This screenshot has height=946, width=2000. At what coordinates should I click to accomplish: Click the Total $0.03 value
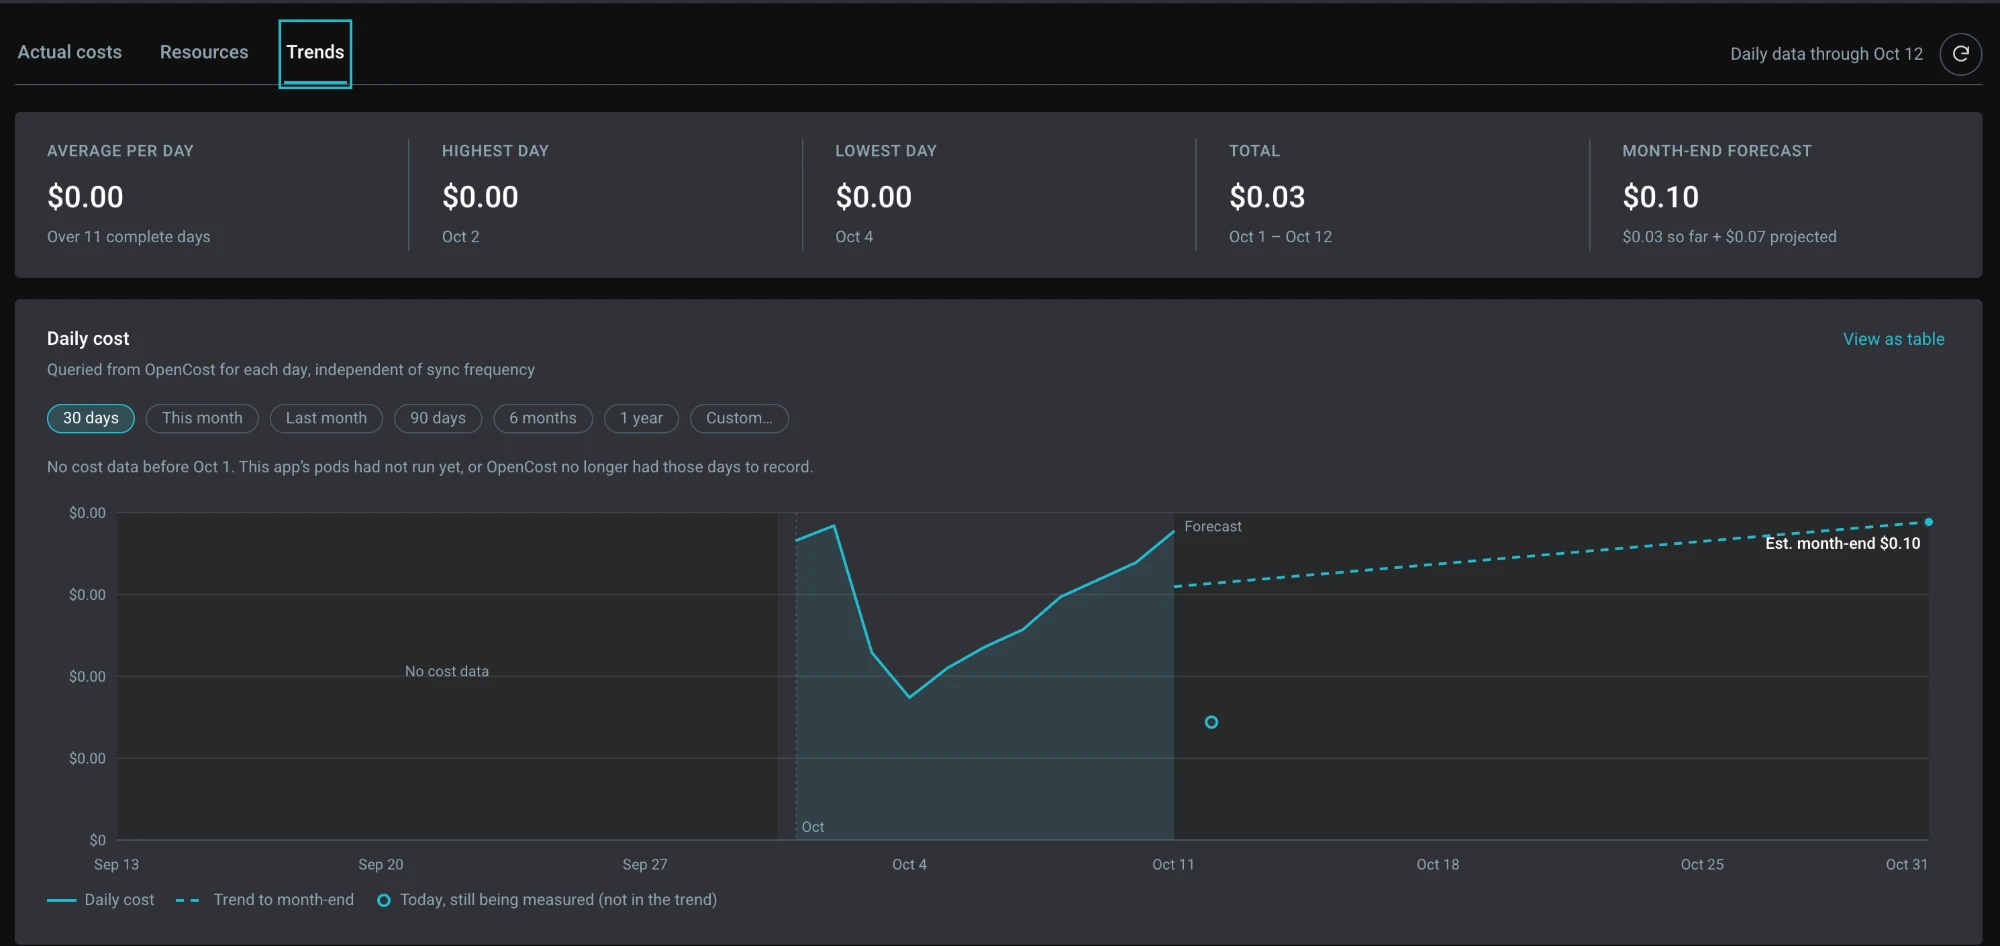click(x=1267, y=197)
